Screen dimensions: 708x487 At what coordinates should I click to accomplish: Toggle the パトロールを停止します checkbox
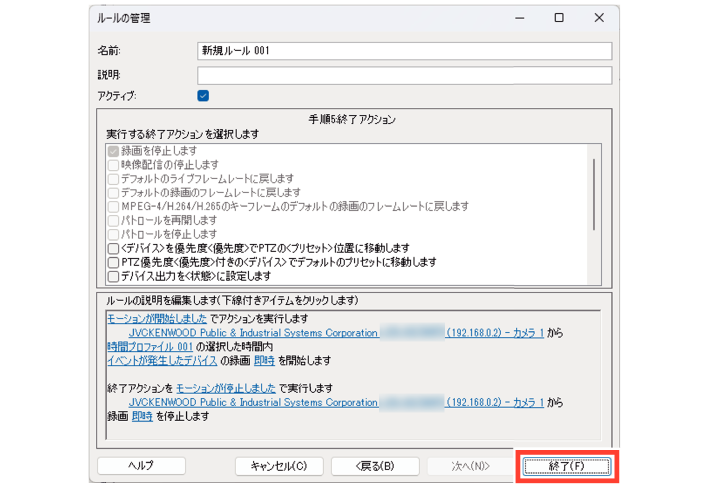coord(113,235)
